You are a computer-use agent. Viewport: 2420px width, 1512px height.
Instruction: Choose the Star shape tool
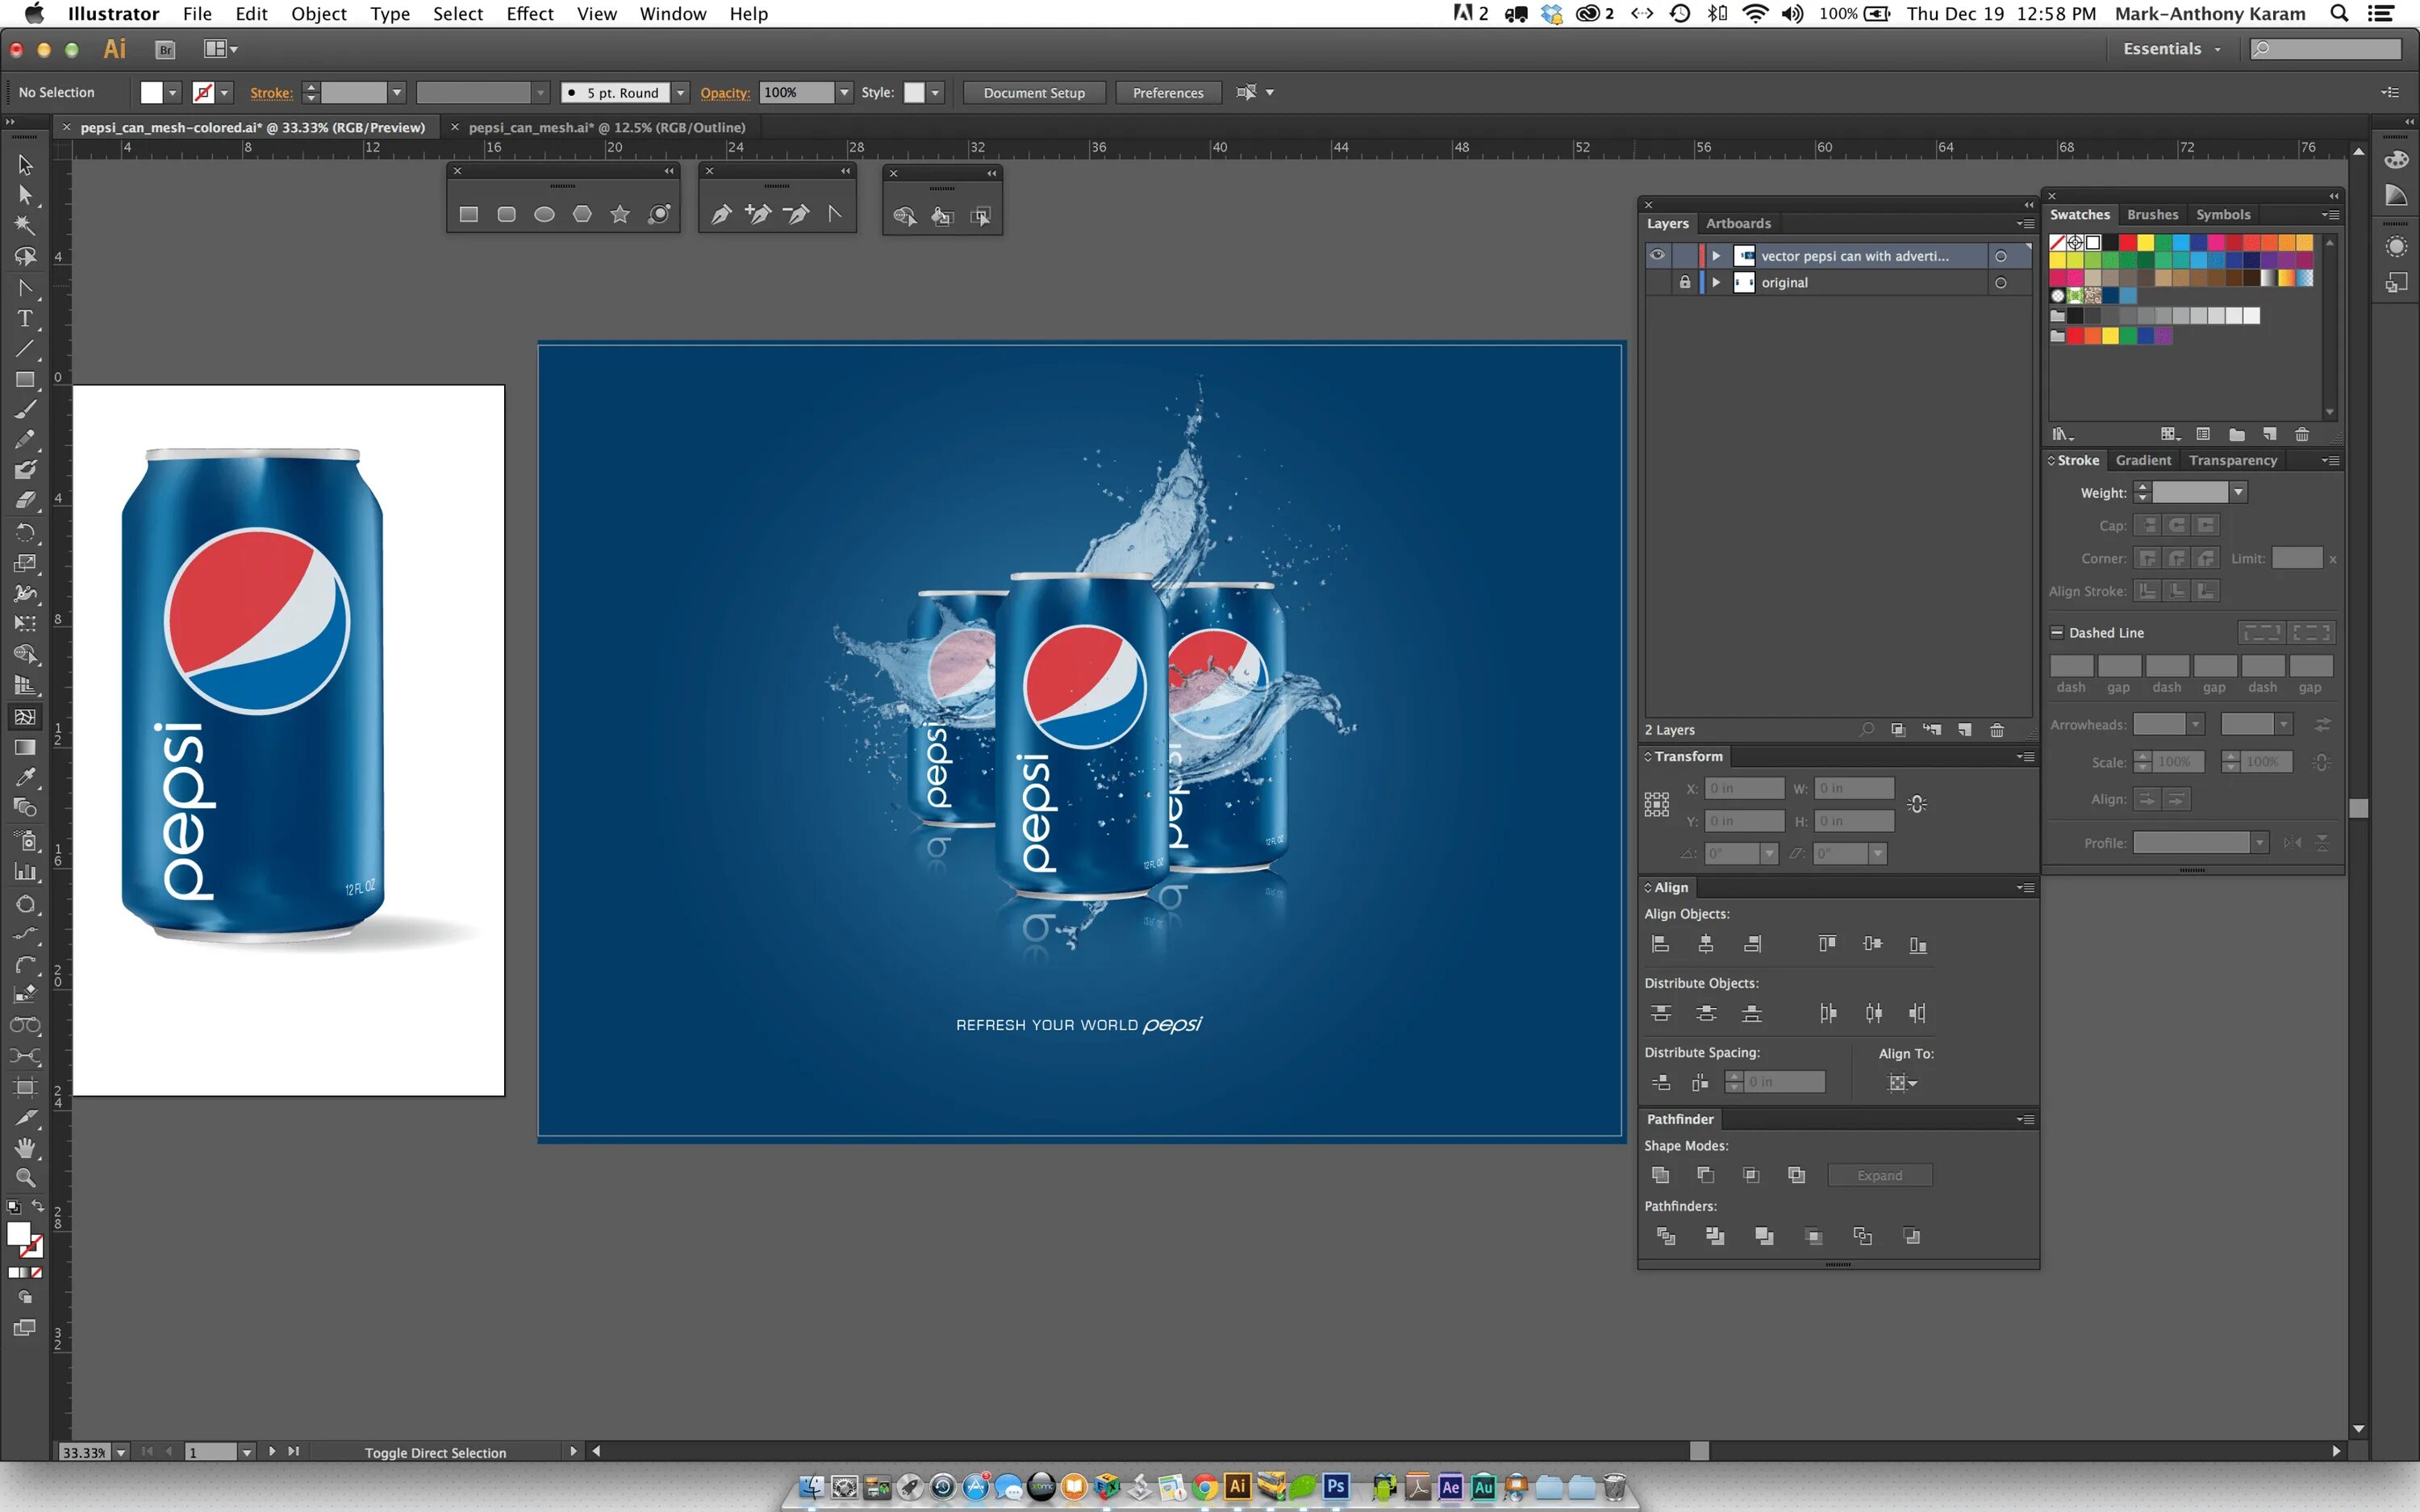[x=620, y=214]
